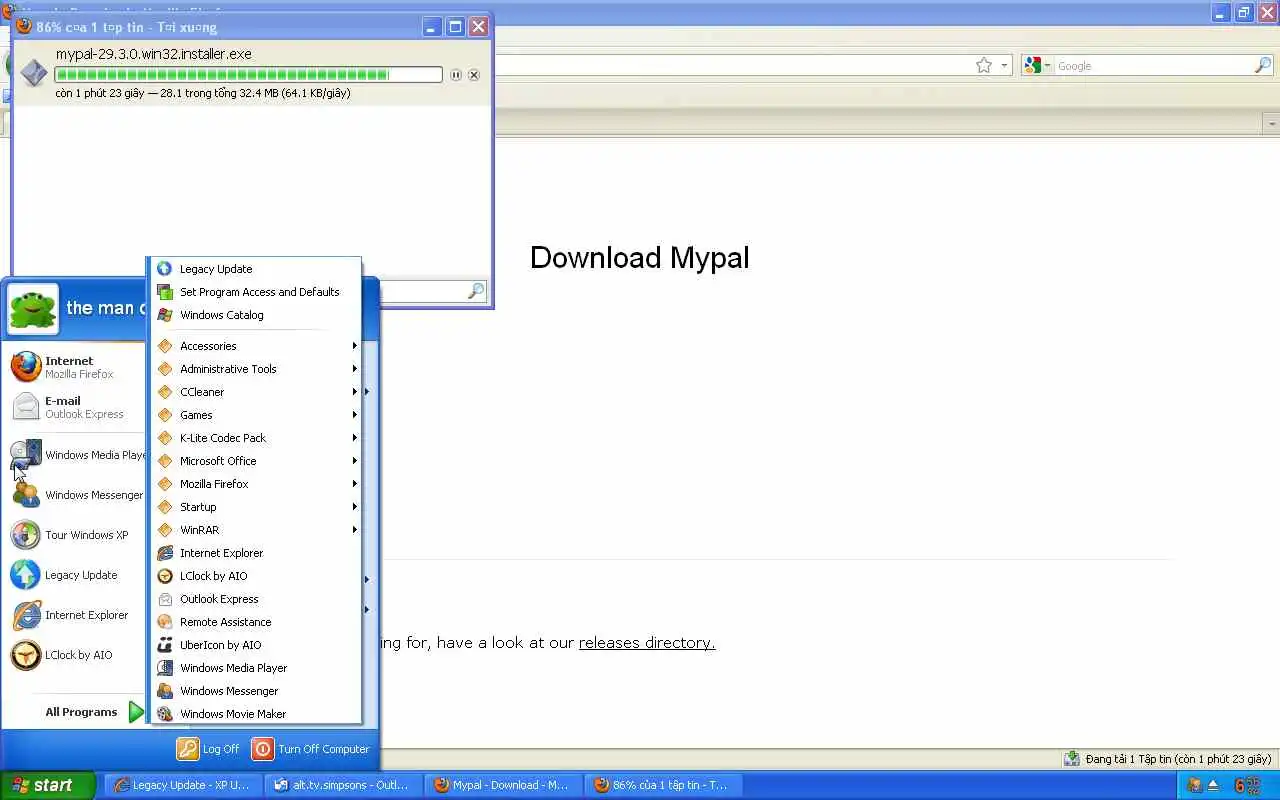Click the download progress bar
This screenshot has width=1280, height=800.
(248, 75)
